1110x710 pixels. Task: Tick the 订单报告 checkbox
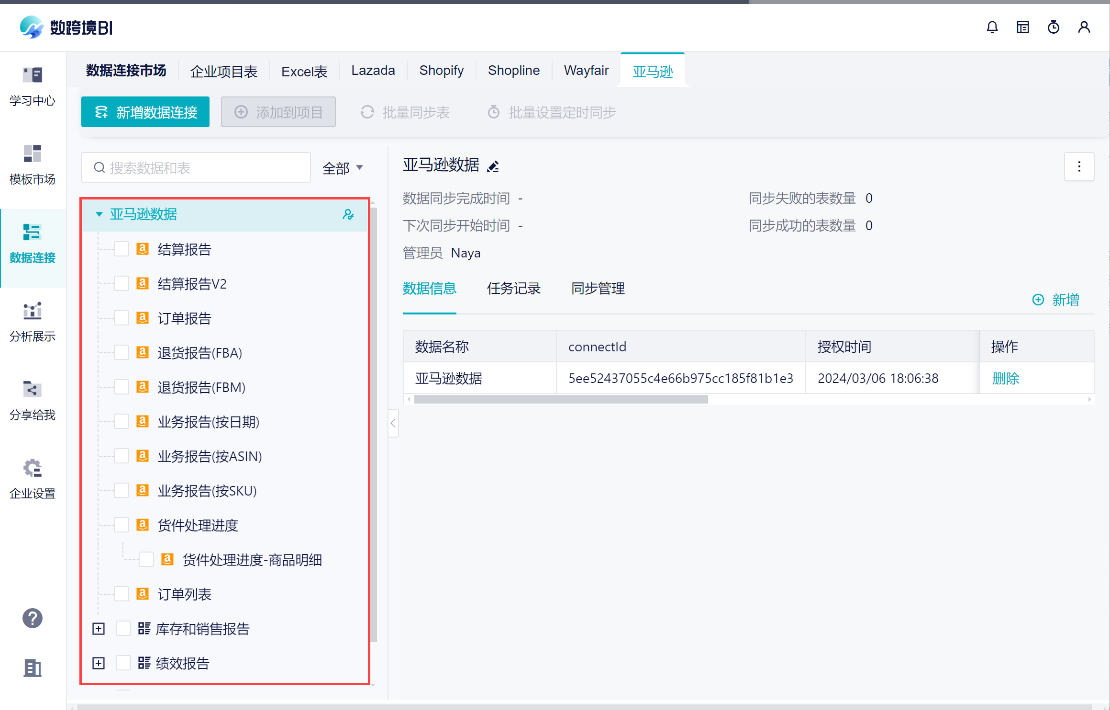122,318
